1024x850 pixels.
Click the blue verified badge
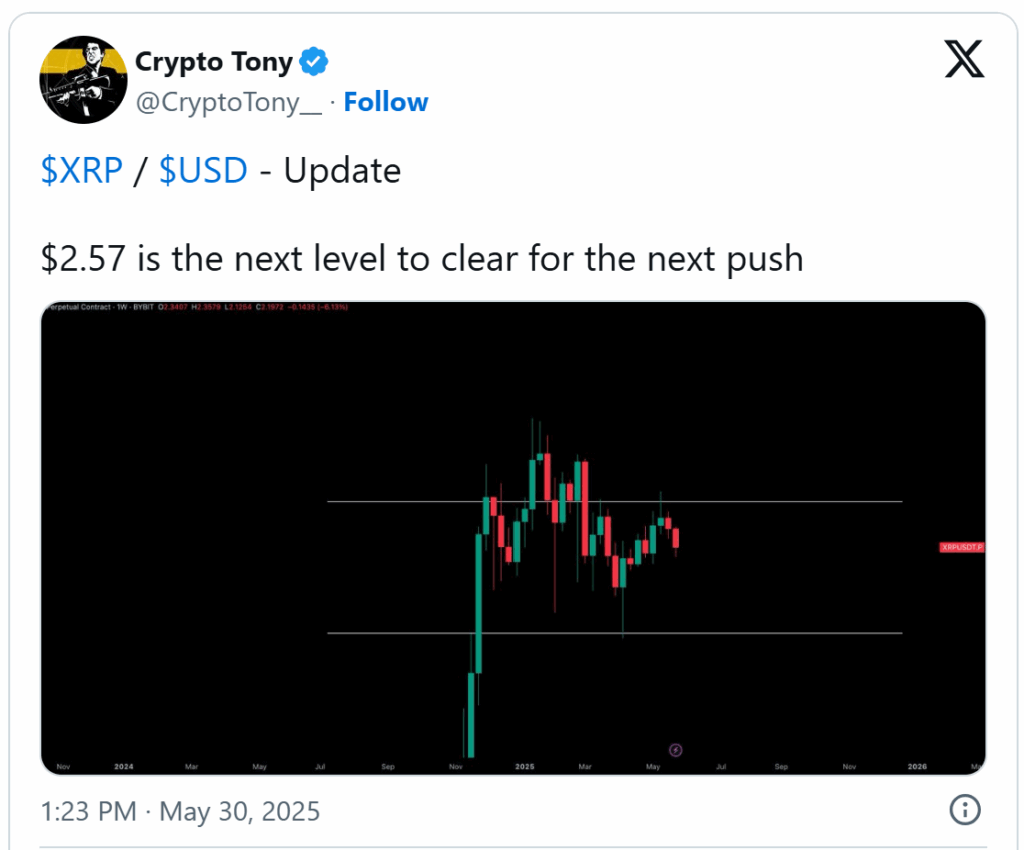pos(313,62)
